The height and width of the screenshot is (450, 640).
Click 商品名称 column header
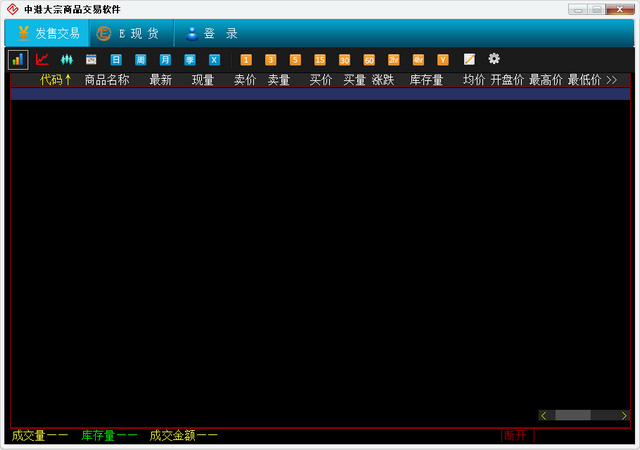[107, 80]
